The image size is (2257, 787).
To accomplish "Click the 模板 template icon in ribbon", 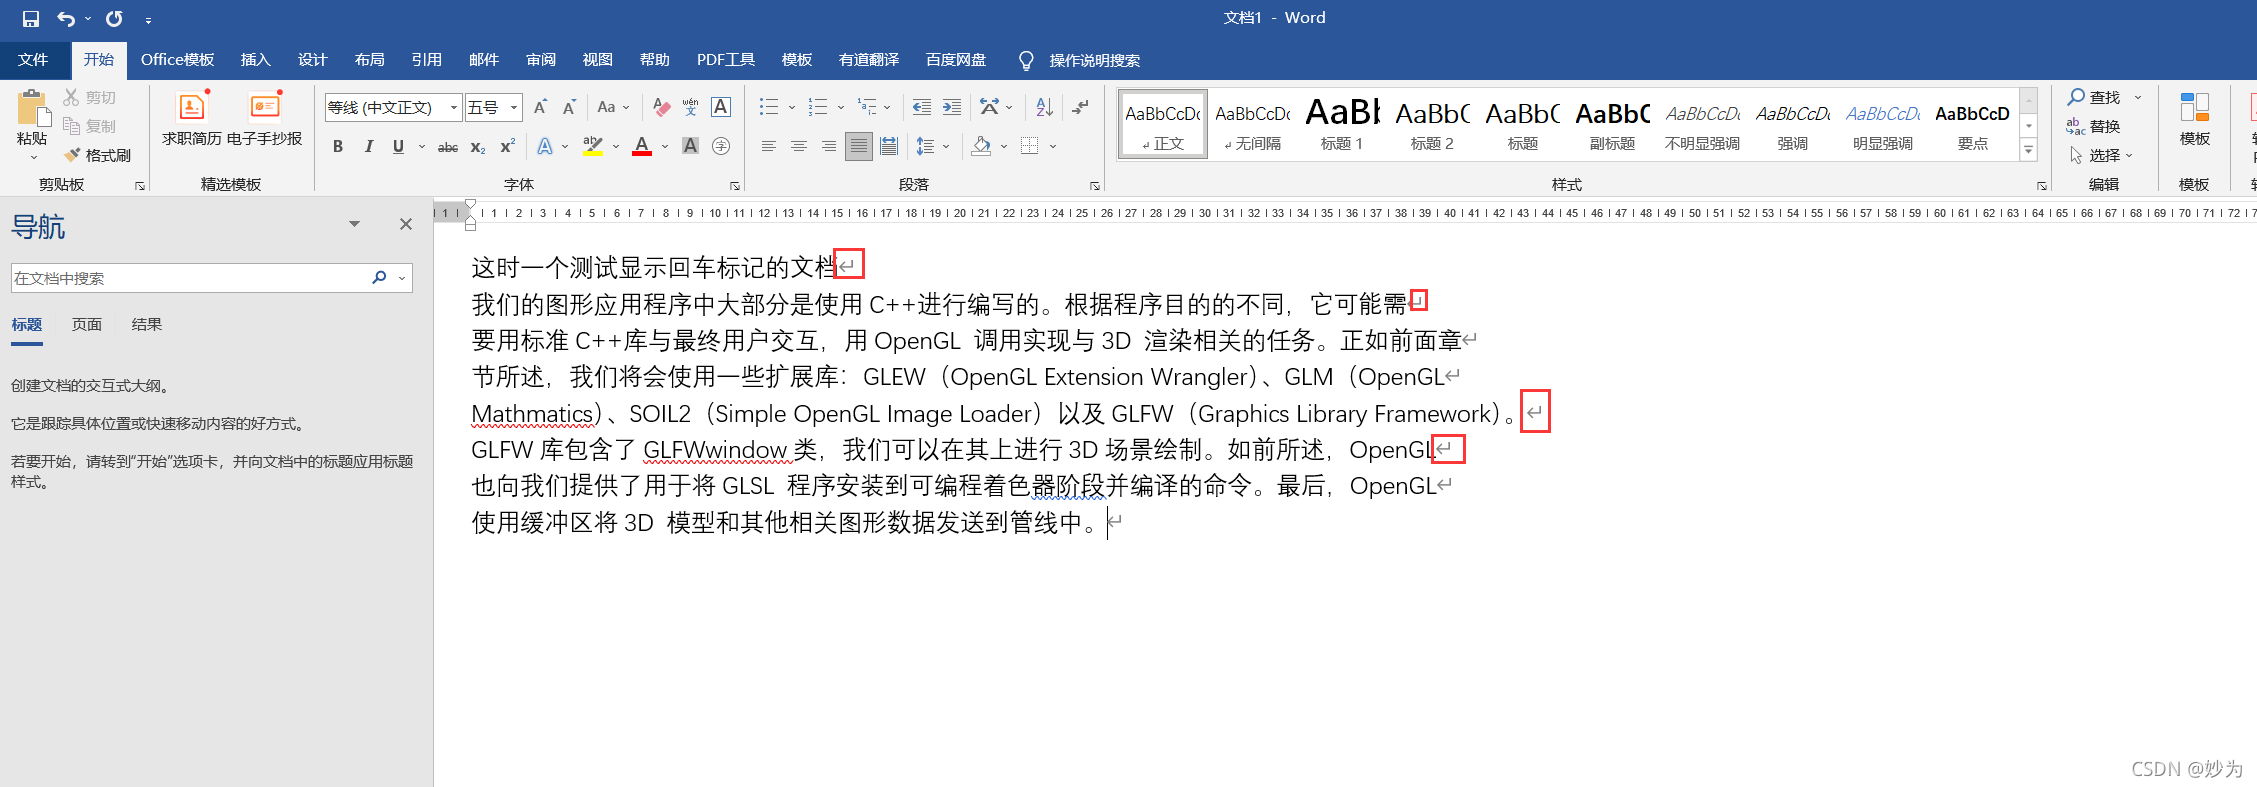I will point(2195,118).
